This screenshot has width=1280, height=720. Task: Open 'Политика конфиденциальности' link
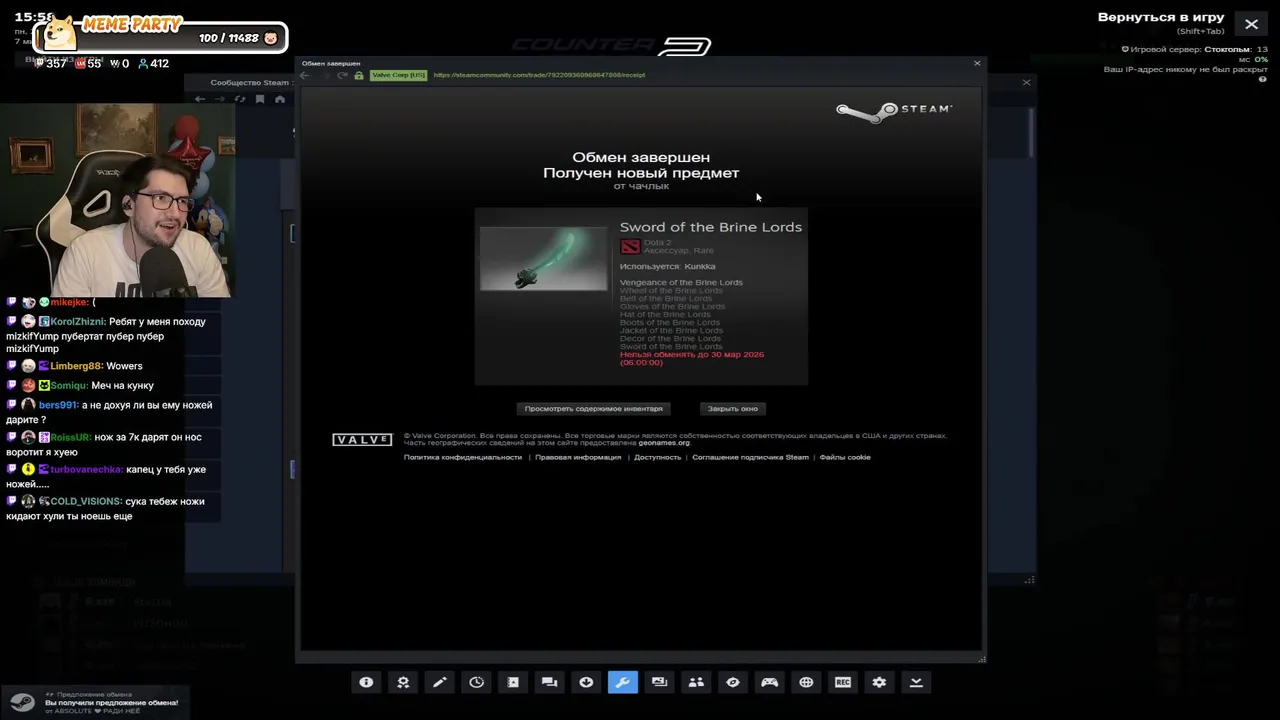(463, 457)
